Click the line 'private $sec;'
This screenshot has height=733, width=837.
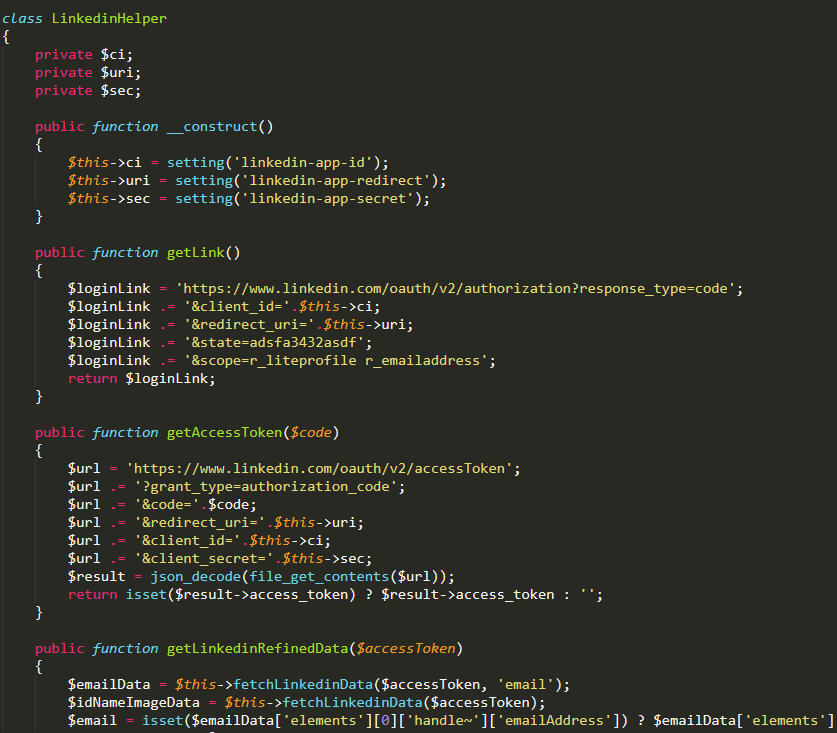(x=88, y=91)
